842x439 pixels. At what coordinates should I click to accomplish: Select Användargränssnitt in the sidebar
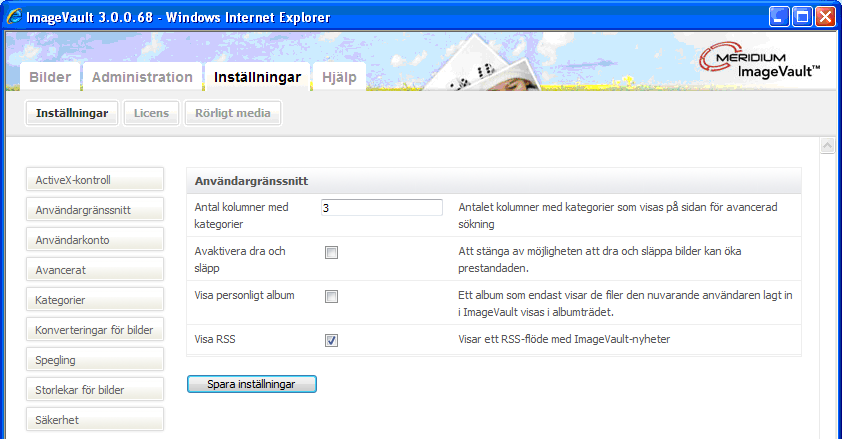pyautogui.click(x=95, y=210)
